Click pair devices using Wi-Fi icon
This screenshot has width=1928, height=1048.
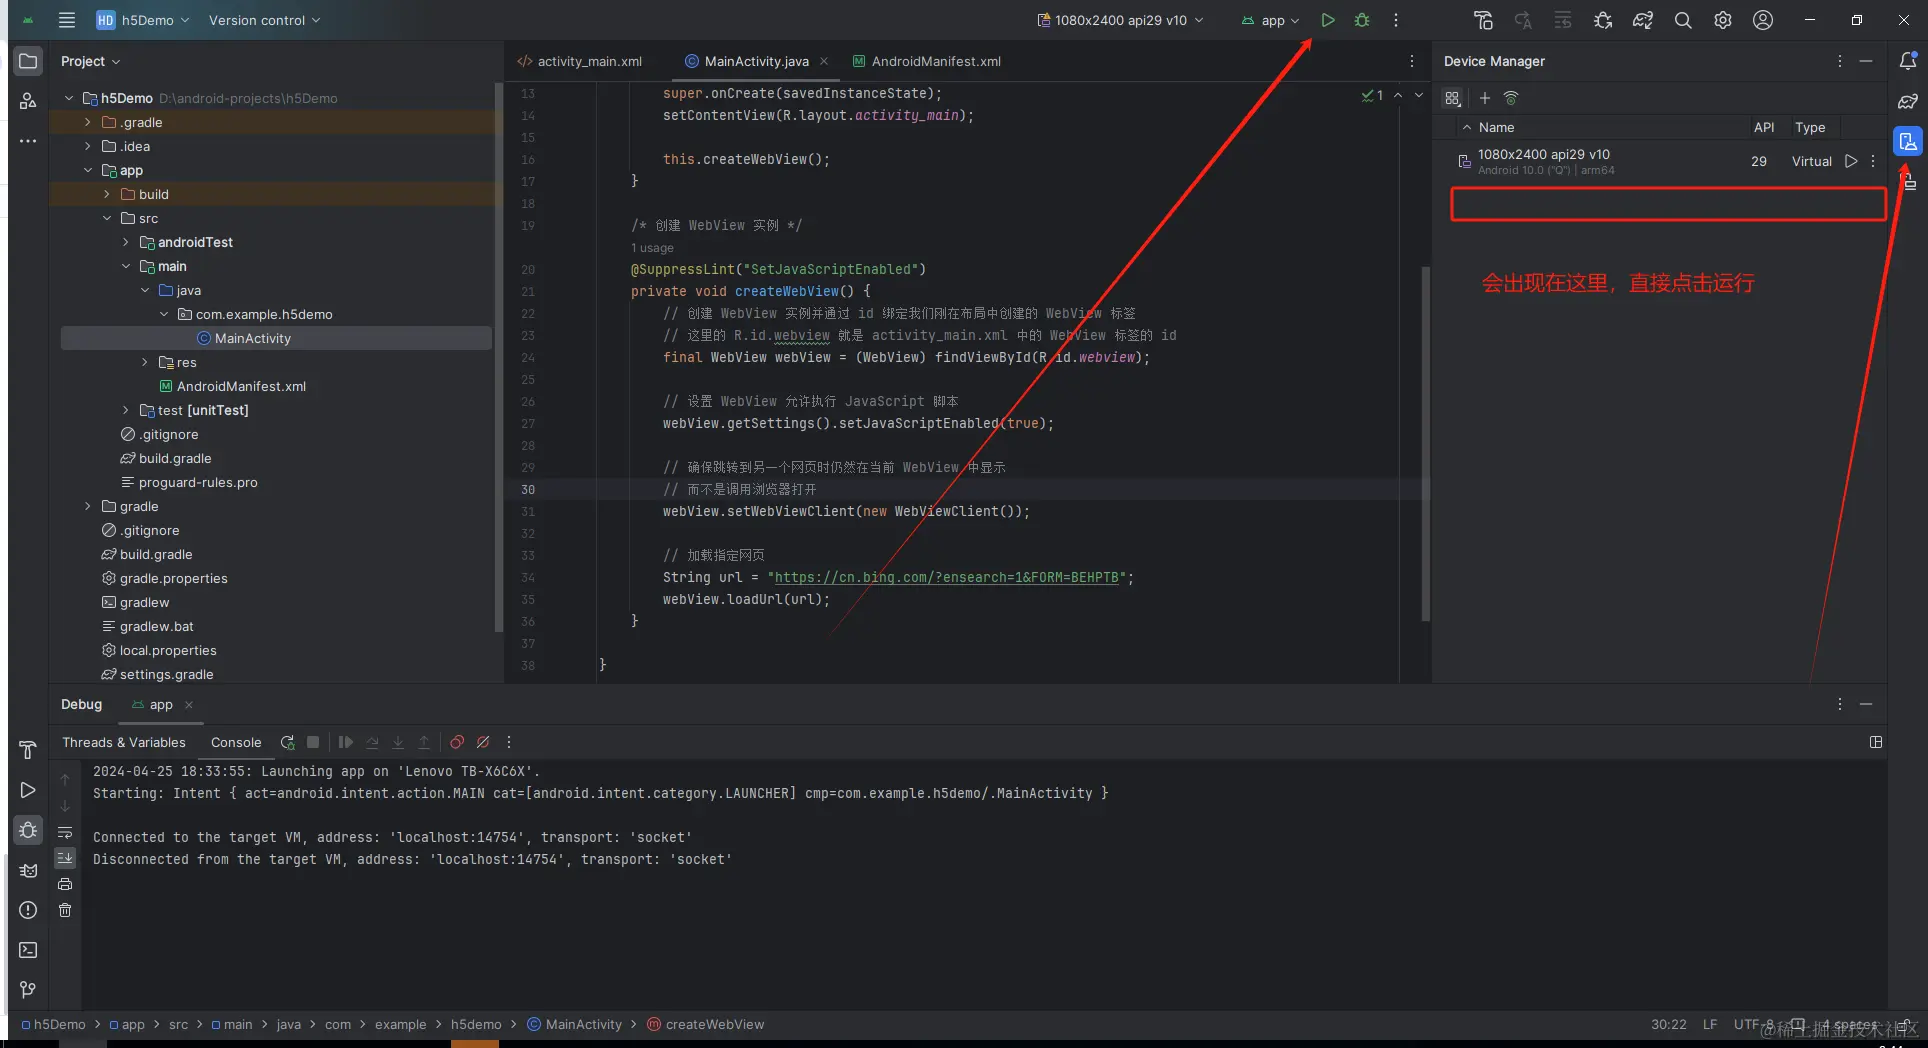pos(1511,98)
